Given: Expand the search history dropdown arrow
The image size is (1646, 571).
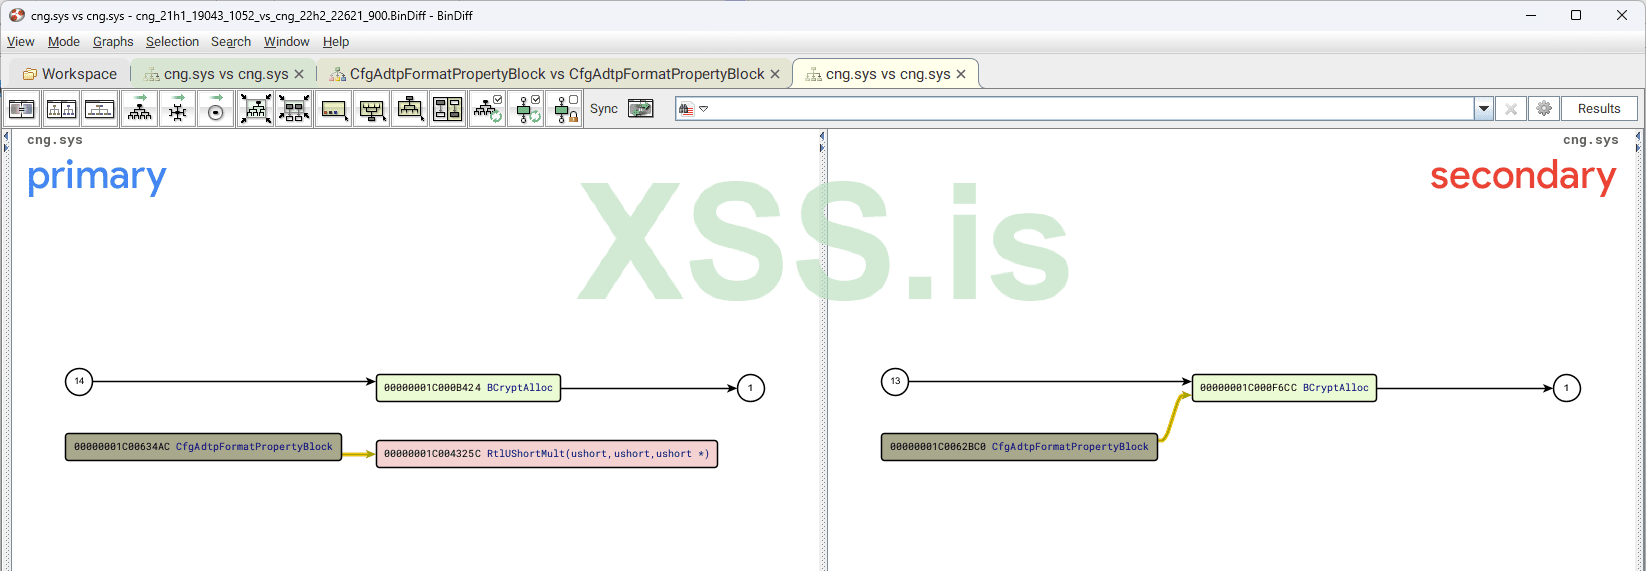Looking at the screenshot, I should (1484, 109).
